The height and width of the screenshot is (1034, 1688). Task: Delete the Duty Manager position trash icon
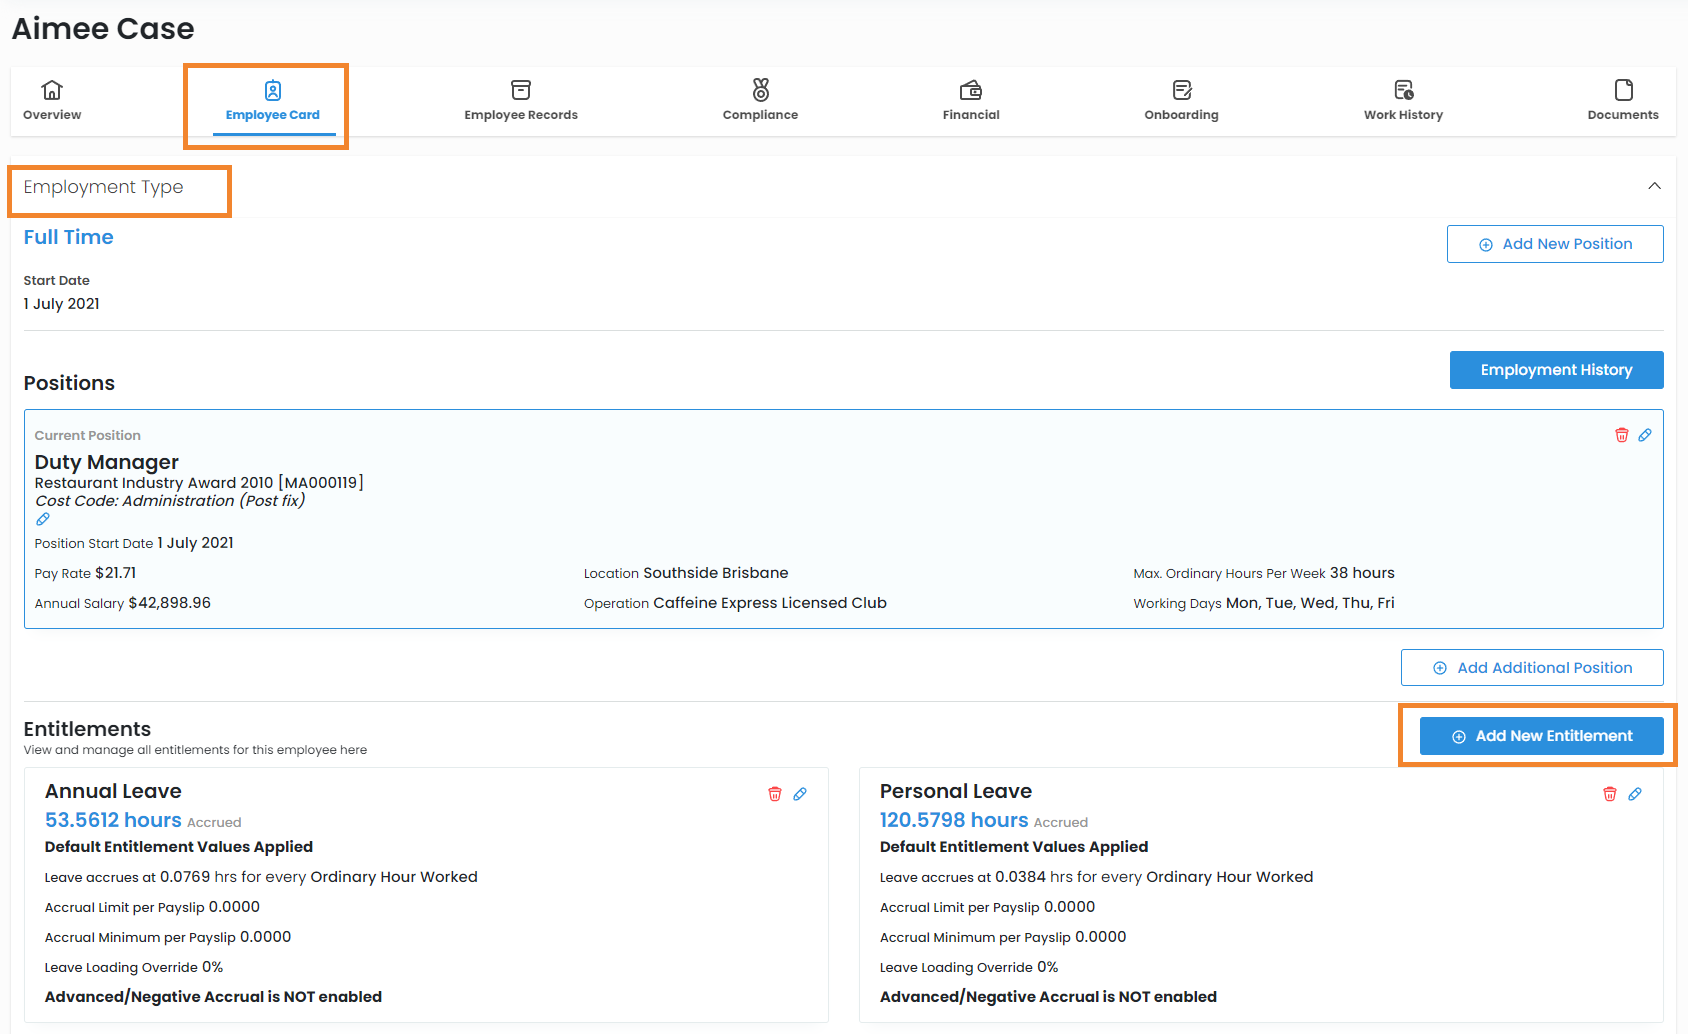click(1621, 435)
